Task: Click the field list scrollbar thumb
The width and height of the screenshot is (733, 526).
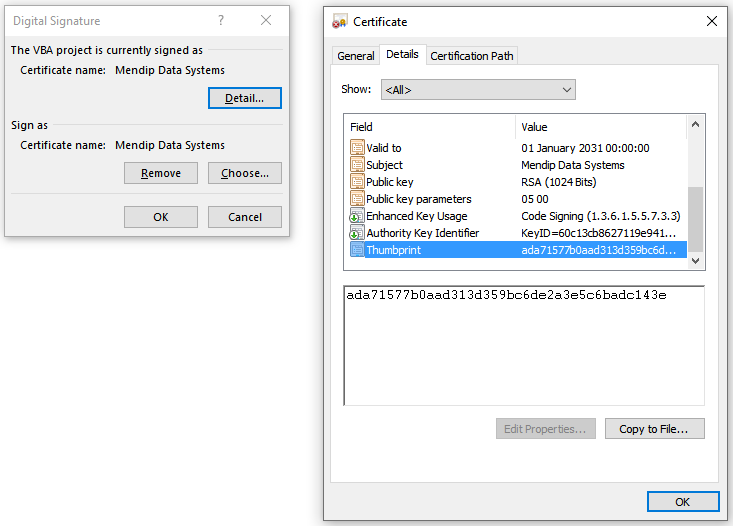Action: tap(695, 219)
